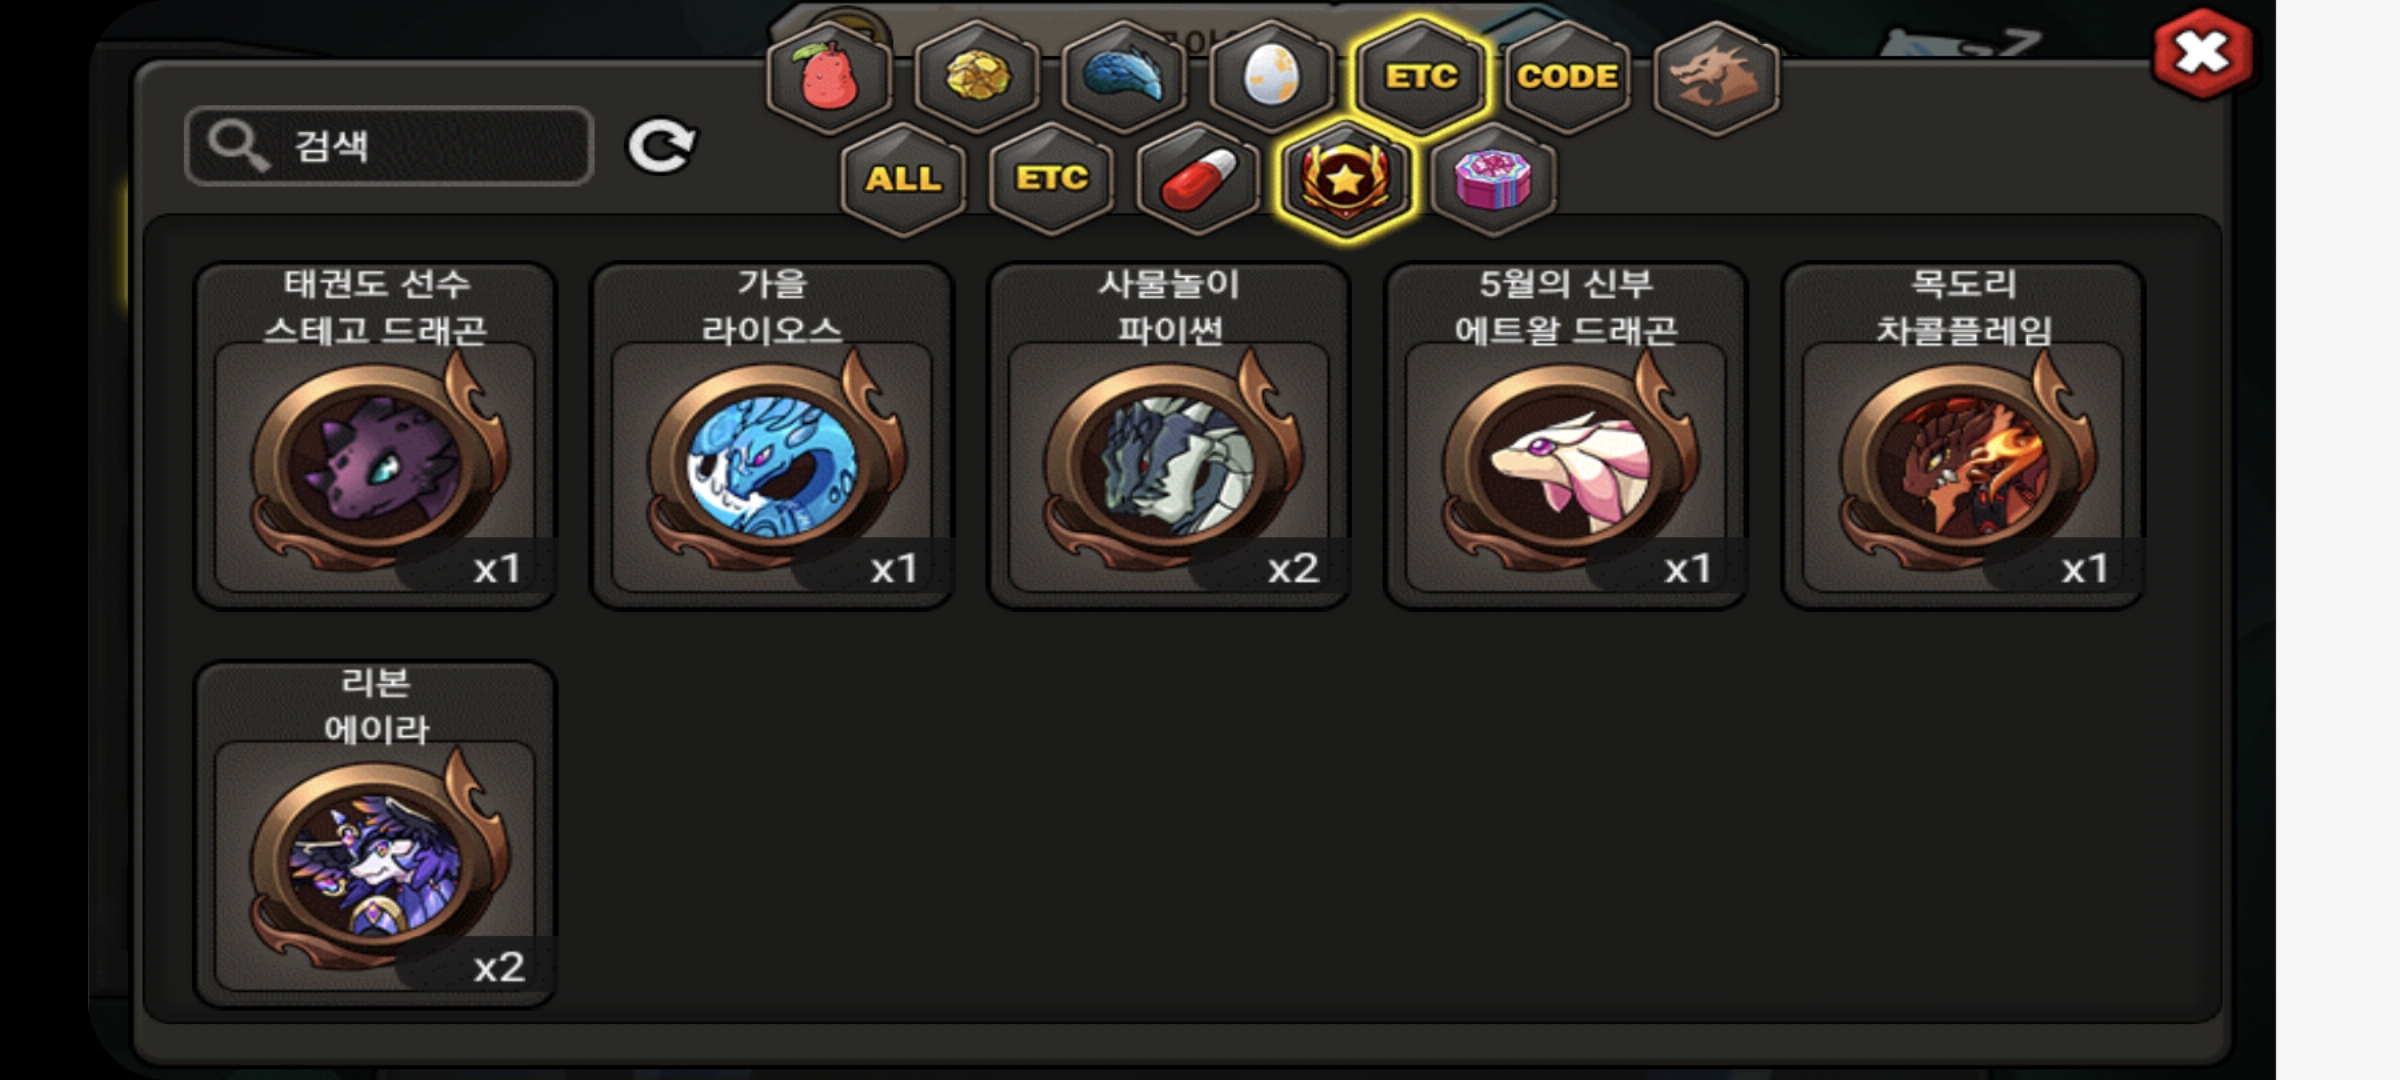
Task: Select 리본 에이라 skin item
Action: pos(375,834)
